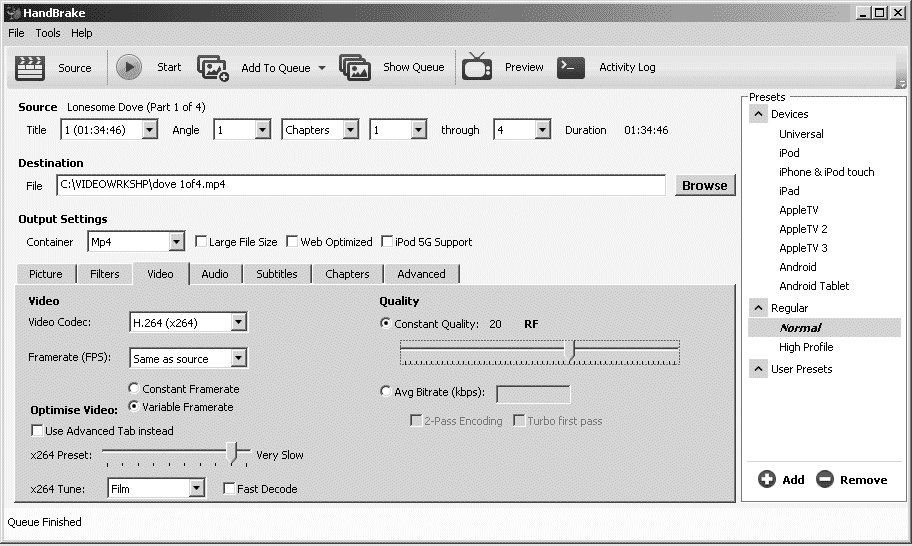This screenshot has height=546, width=912.
Task: Select the High Profile preset
Action: [806, 347]
